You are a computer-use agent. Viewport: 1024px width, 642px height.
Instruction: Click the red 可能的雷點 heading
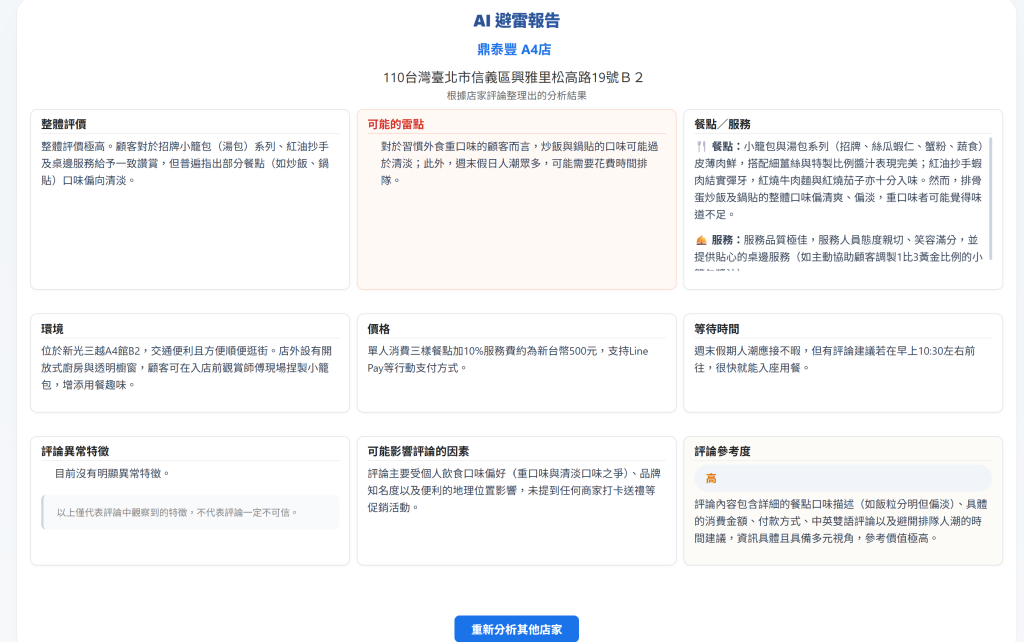pos(395,124)
